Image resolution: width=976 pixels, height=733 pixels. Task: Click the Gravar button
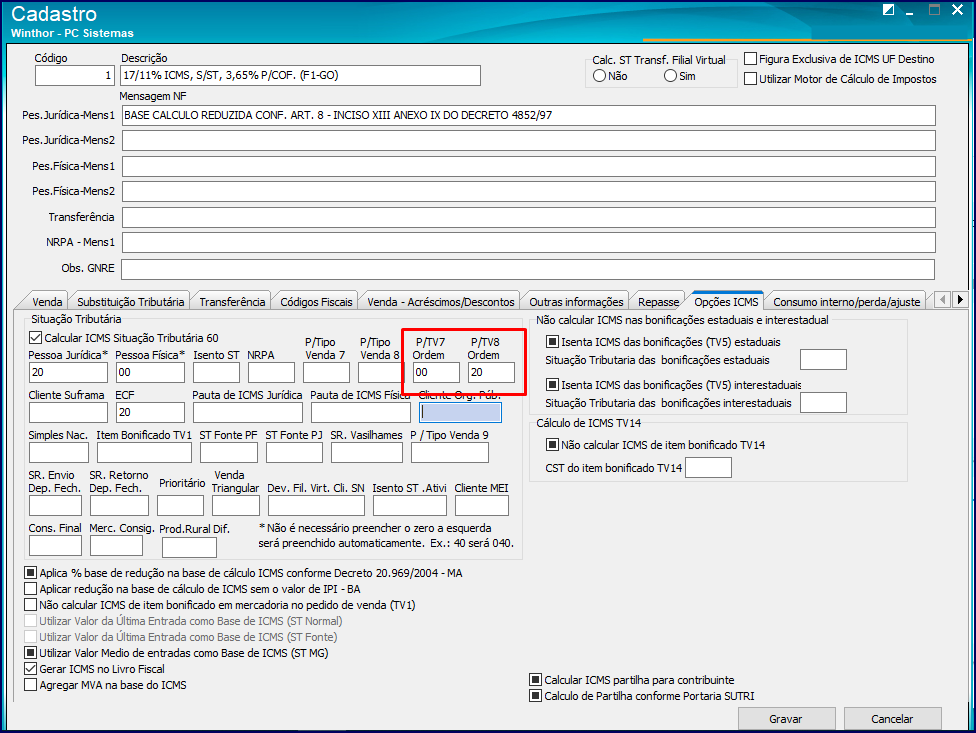[785, 719]
